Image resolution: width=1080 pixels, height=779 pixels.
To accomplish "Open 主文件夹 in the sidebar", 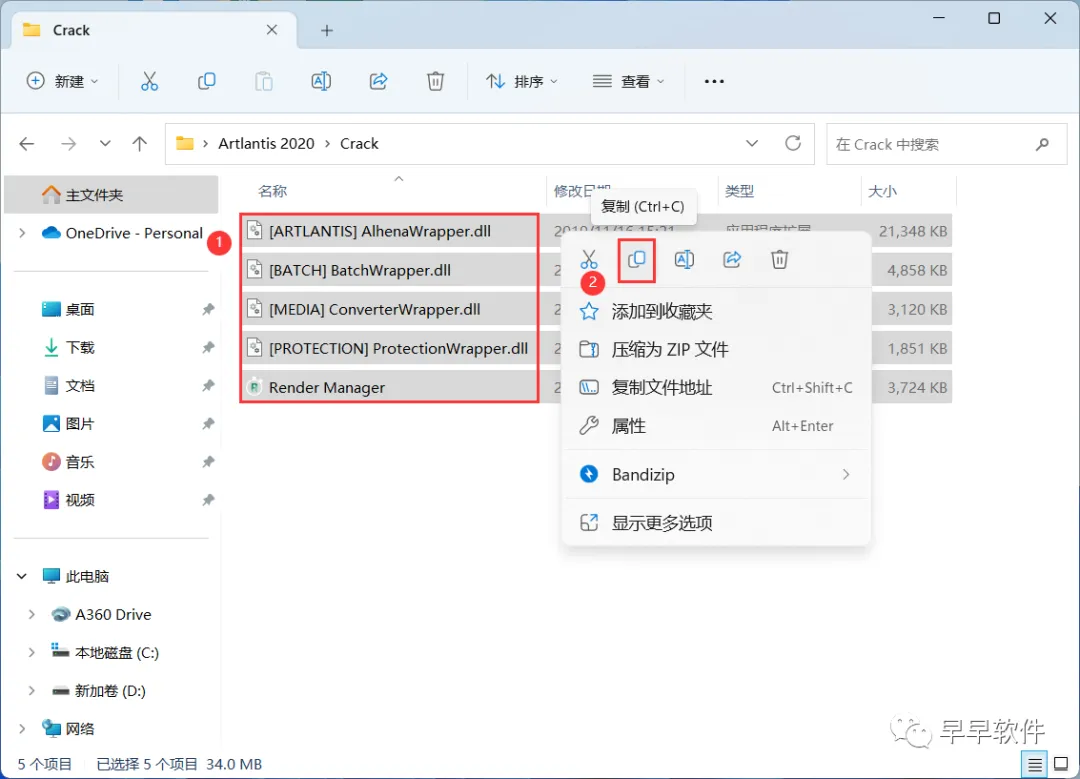I will tap(111, 195).
